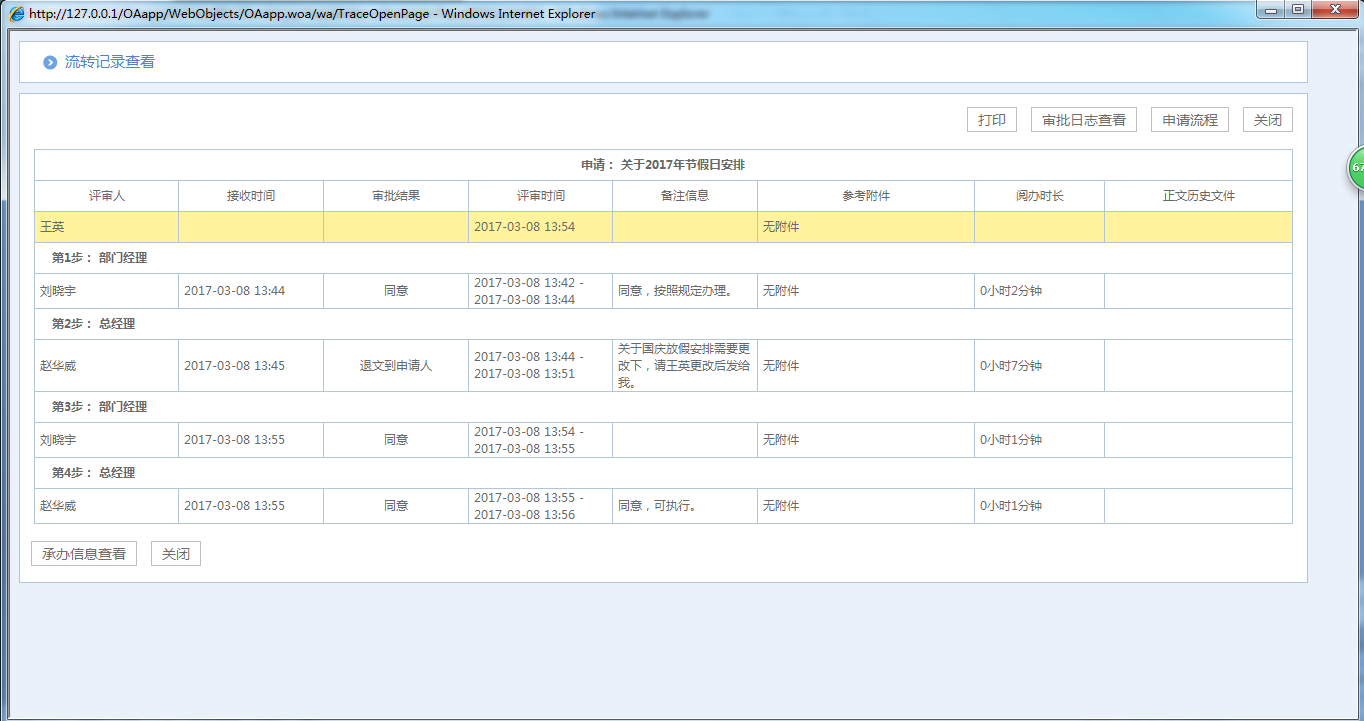1364x721 pixels.
Task: Click the remark 同意，按照规定办理。
Action: [675, 291]
